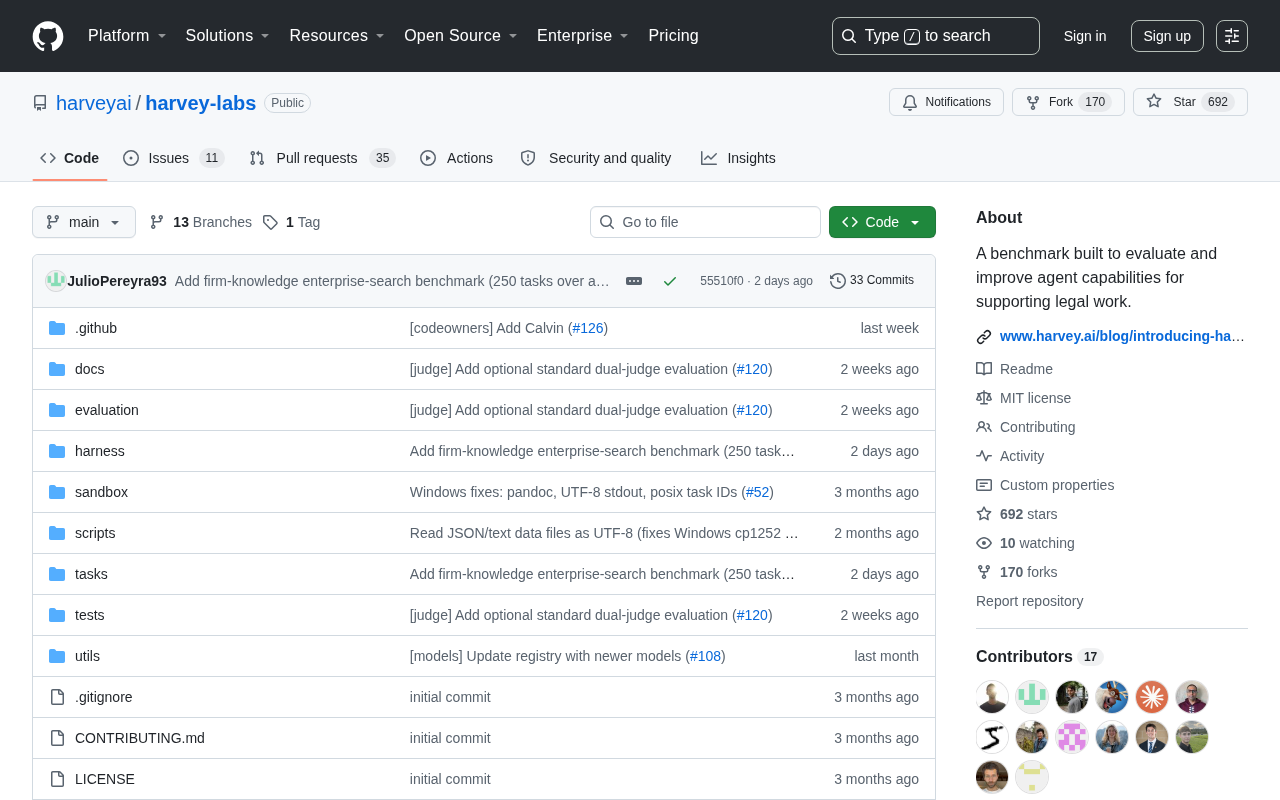1280x800 pixels.
Task: Click the .gitignore file icon
Action: tap(57, 697)
